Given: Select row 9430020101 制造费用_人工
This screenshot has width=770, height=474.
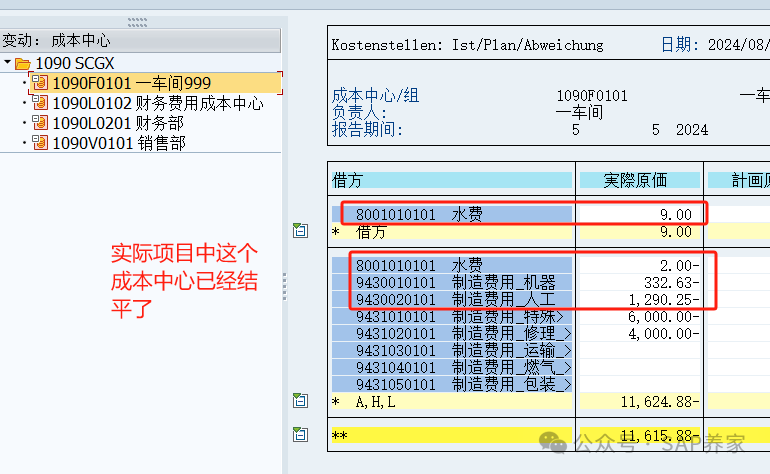Looking at the screenshot, I should pyautogui.click(x=452, y=299).
